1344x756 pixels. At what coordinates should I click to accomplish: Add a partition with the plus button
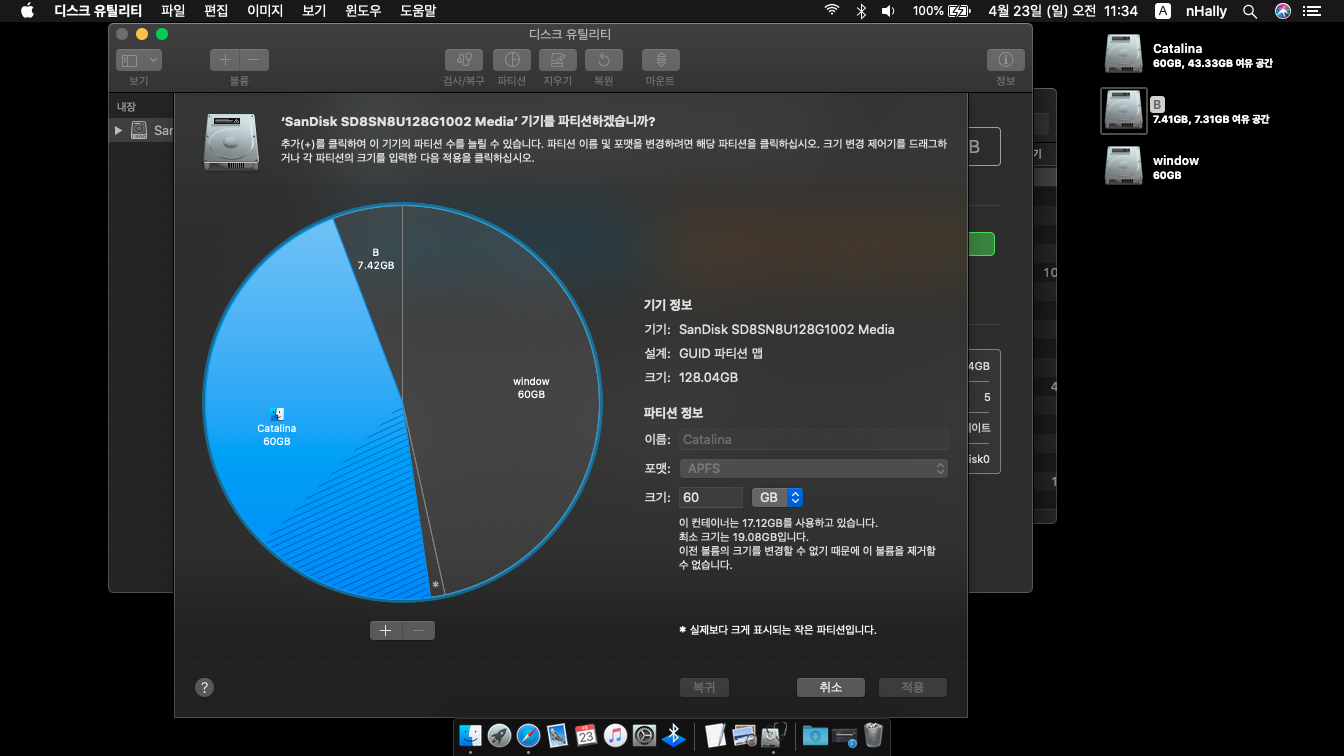point(386,630)
